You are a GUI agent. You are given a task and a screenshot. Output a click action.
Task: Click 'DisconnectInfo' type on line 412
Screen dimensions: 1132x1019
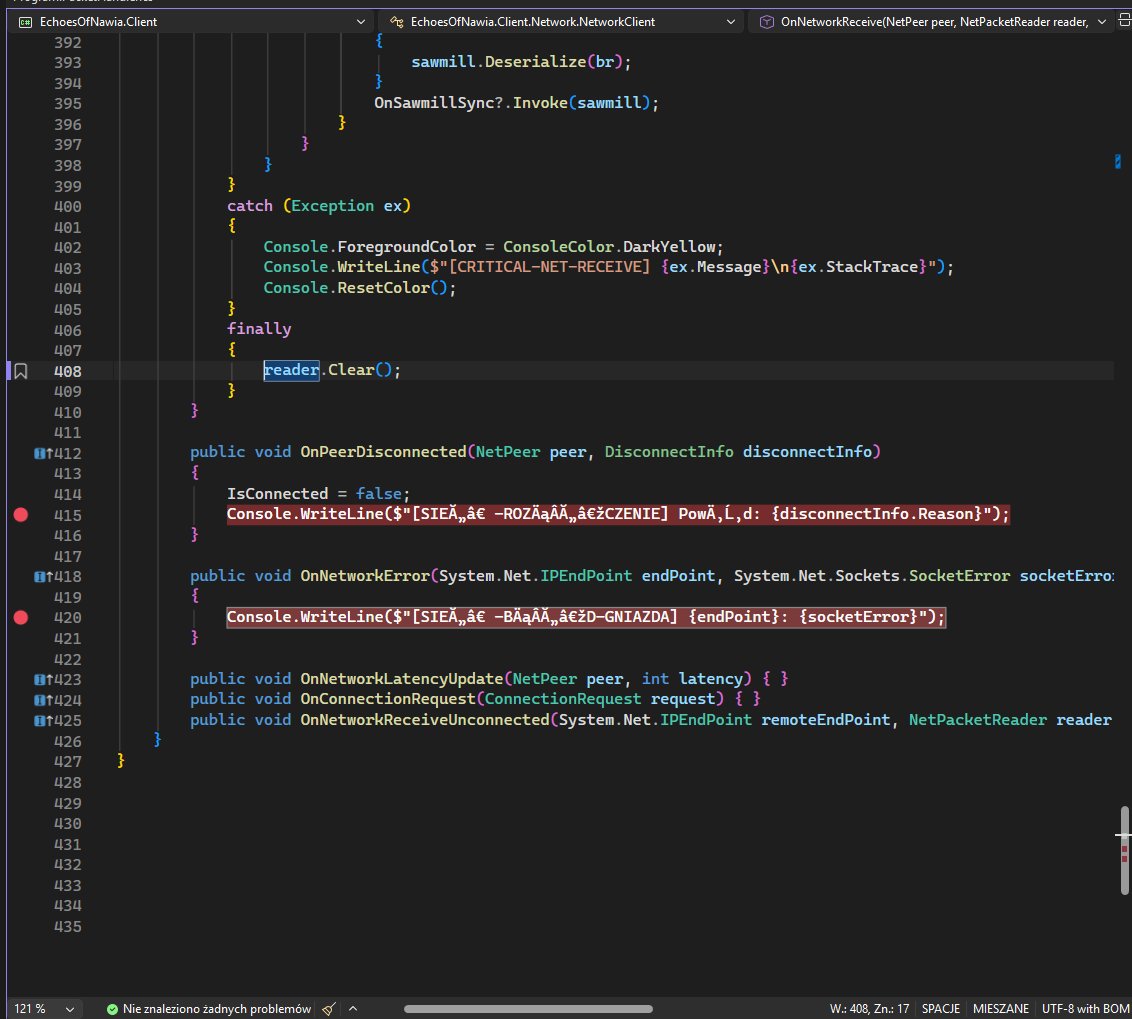(669, 452)
